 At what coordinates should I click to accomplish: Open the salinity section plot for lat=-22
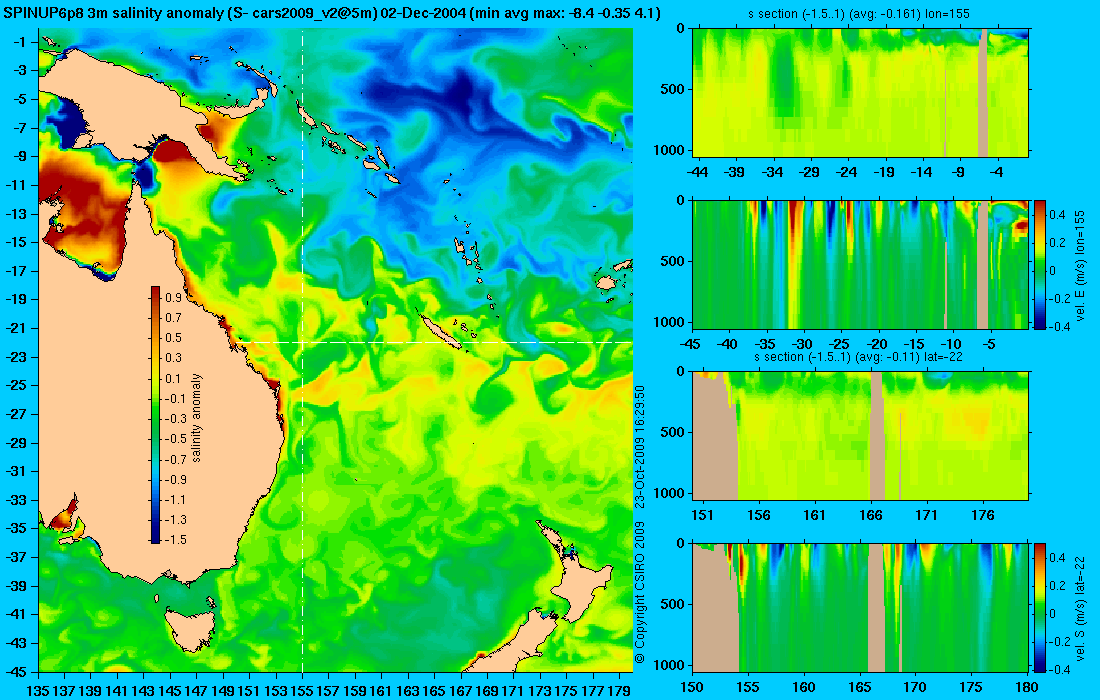pyautogui.click(x=861, y=436)
